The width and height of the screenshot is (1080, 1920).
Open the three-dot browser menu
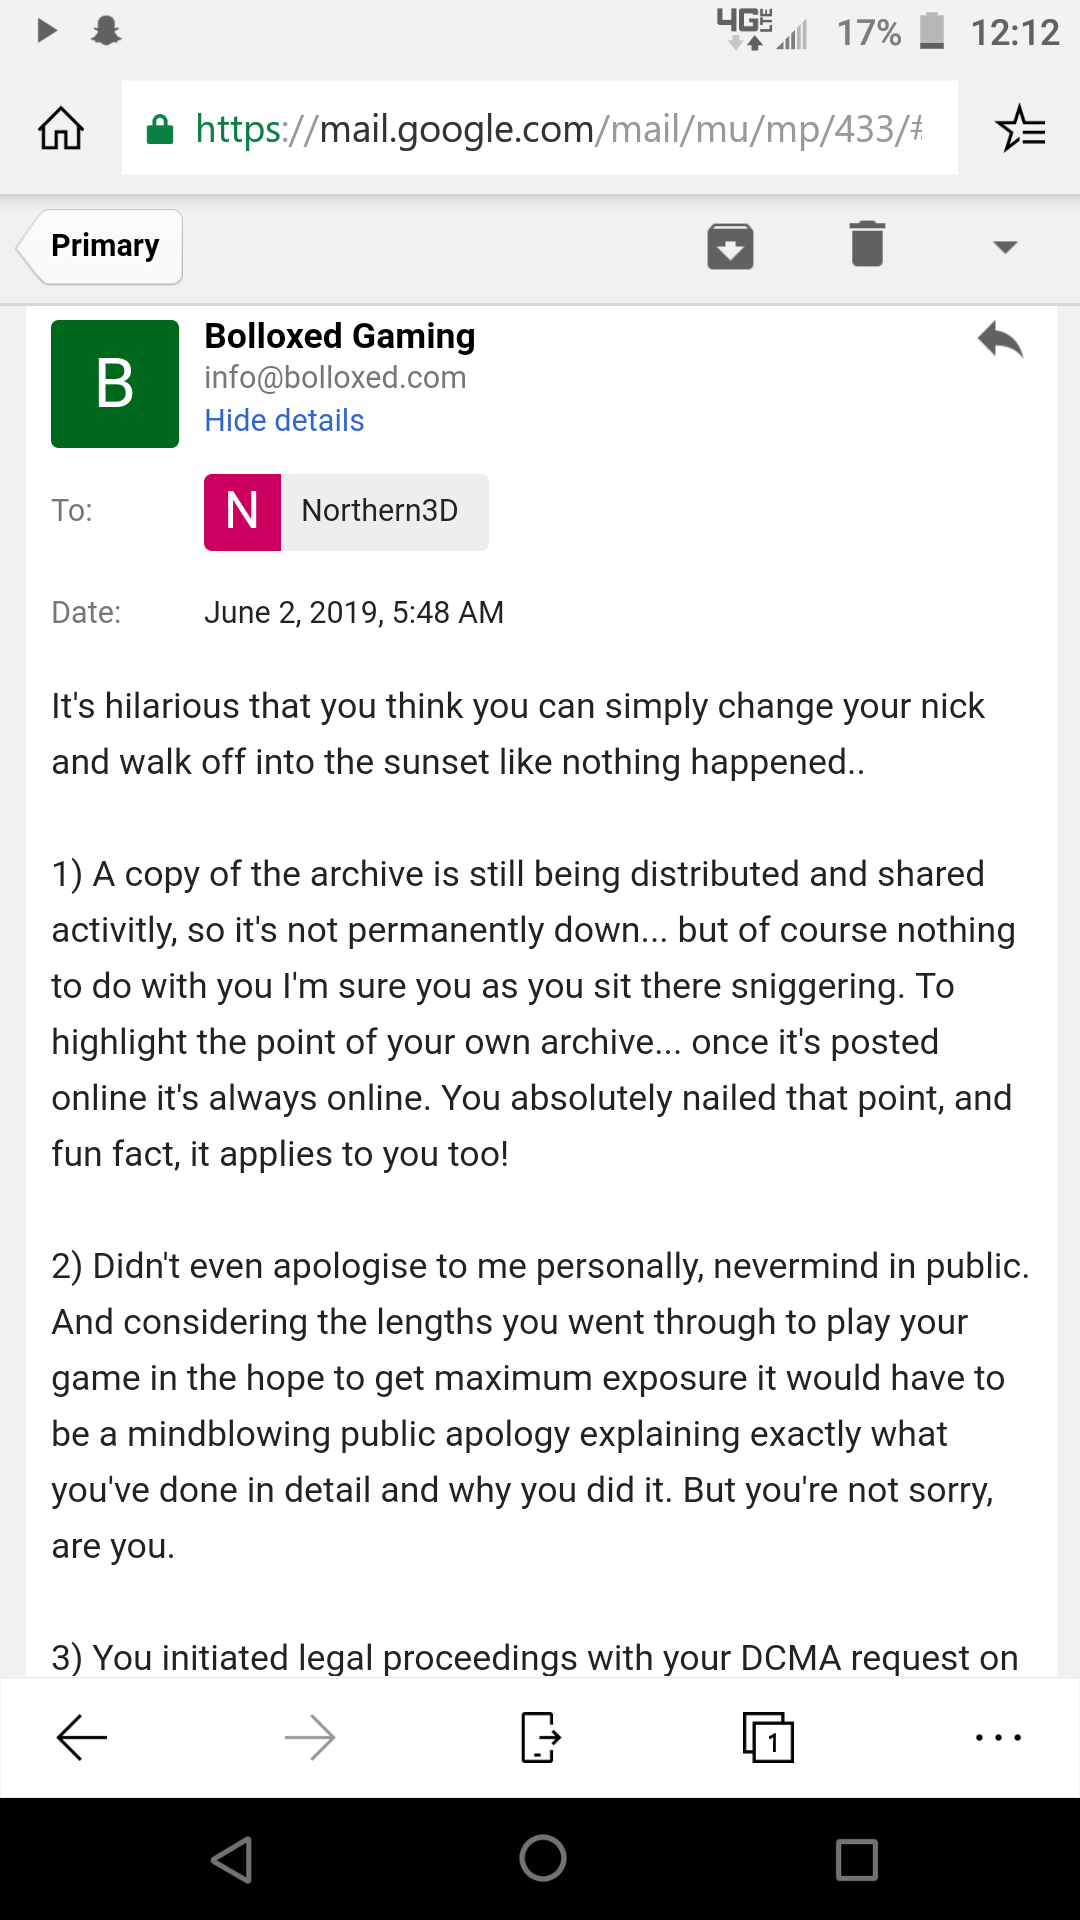click(x=998, y=1738)
